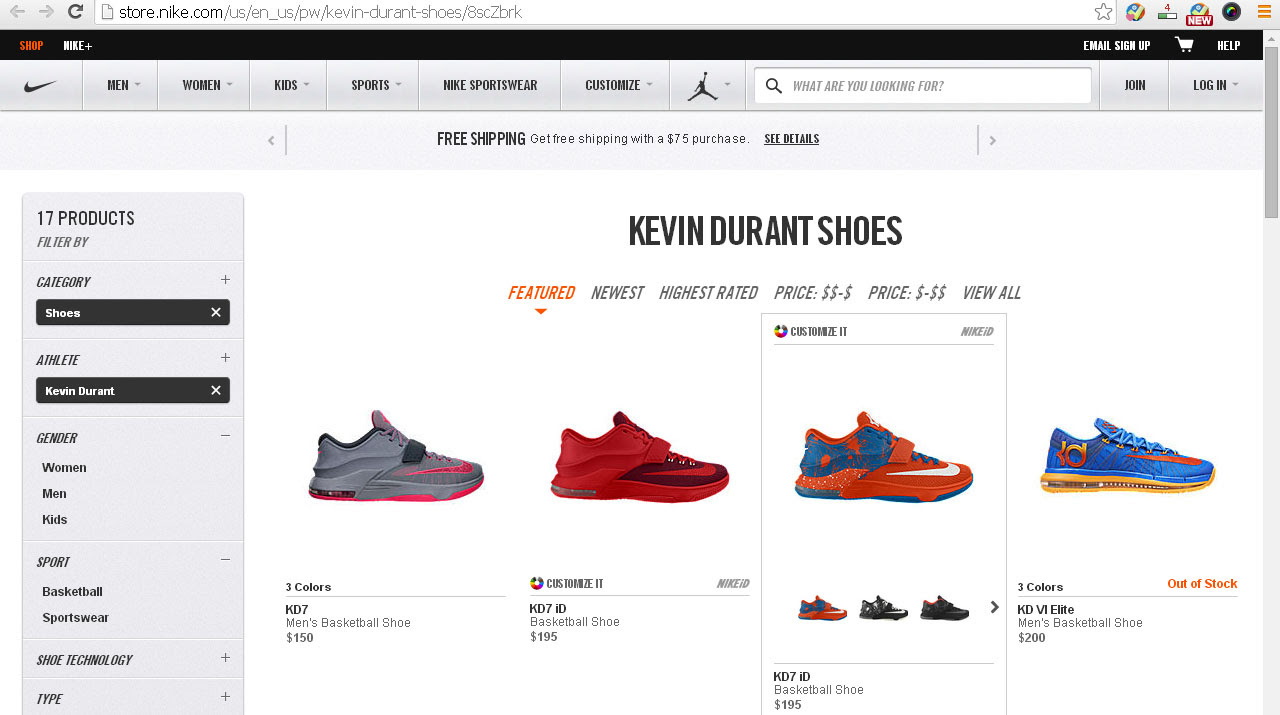Viewport: 1280px width, 715px height.
Task: Collapse the Sport filter section
Action: 225,560
